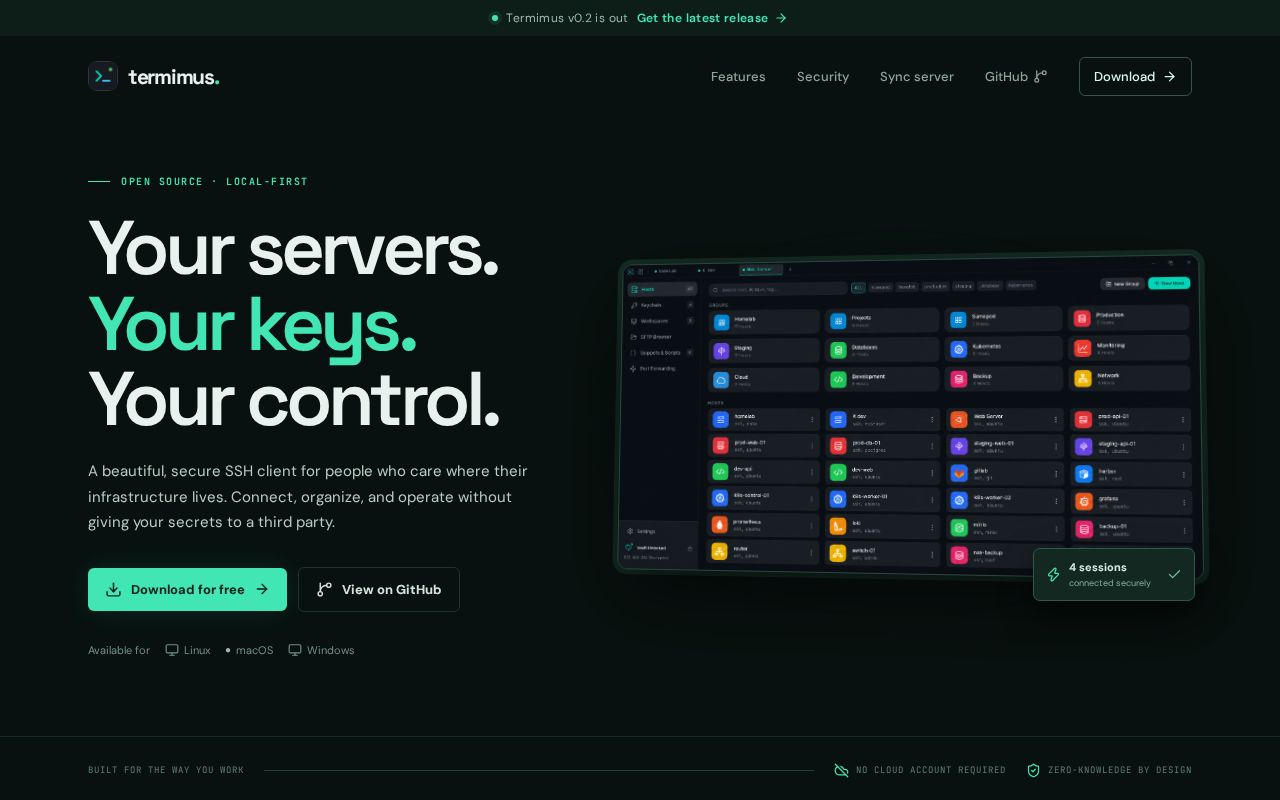1280x800 pixels.
Task: Select Keychain in the preview sidebar
Action: coord(662,305)
